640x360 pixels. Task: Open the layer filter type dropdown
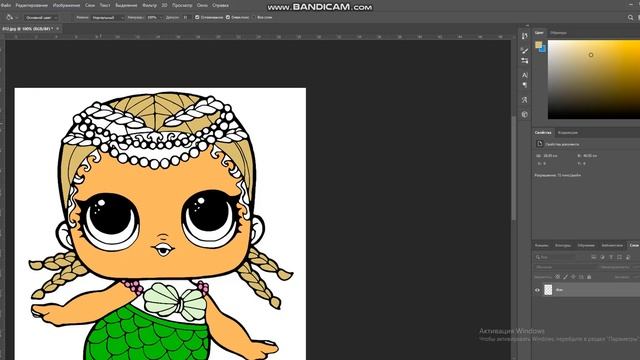point(560,257)
